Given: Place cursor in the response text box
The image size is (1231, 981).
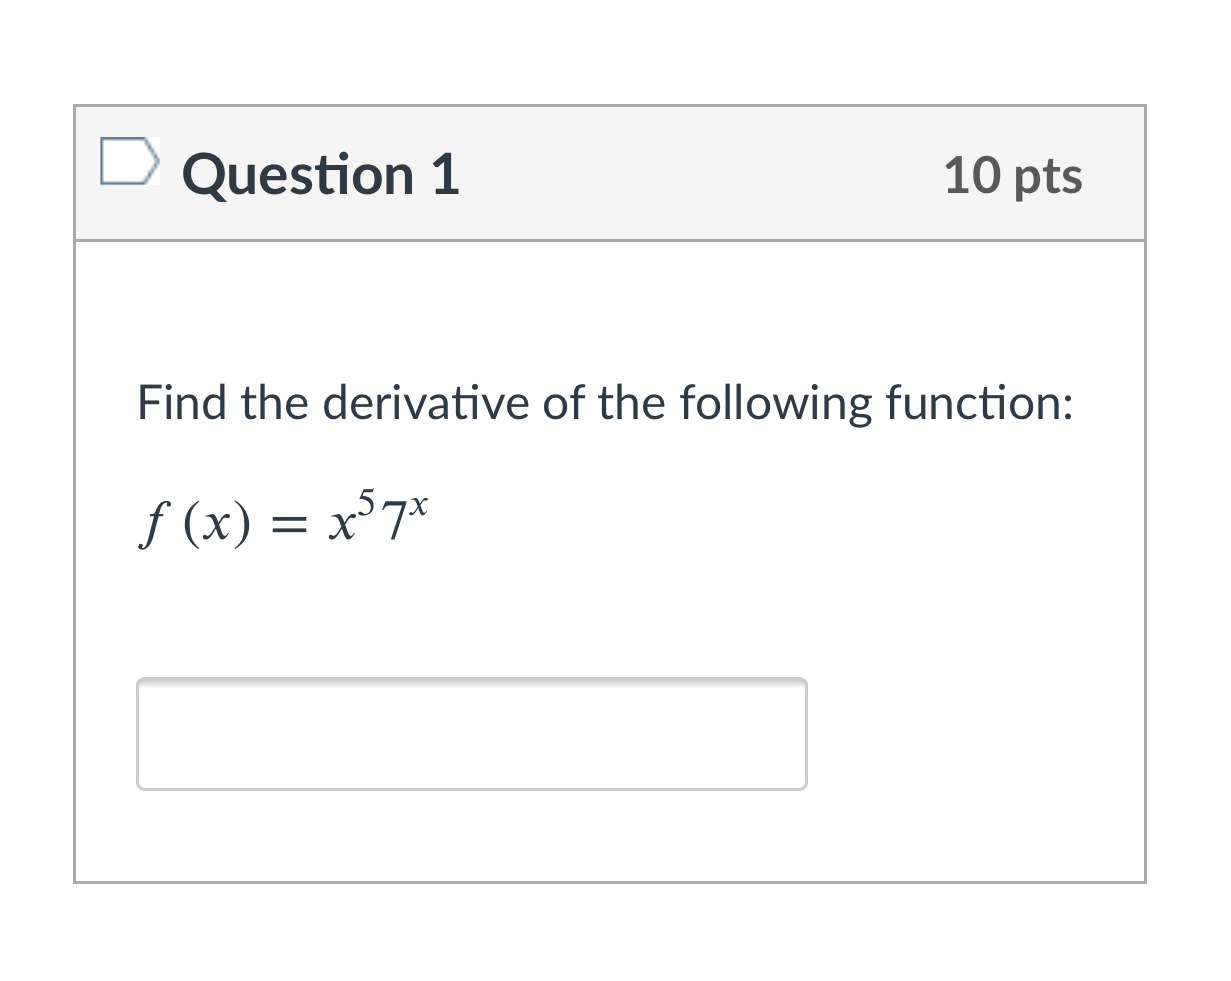Looking at the screenshot, I should click(470, 733).
